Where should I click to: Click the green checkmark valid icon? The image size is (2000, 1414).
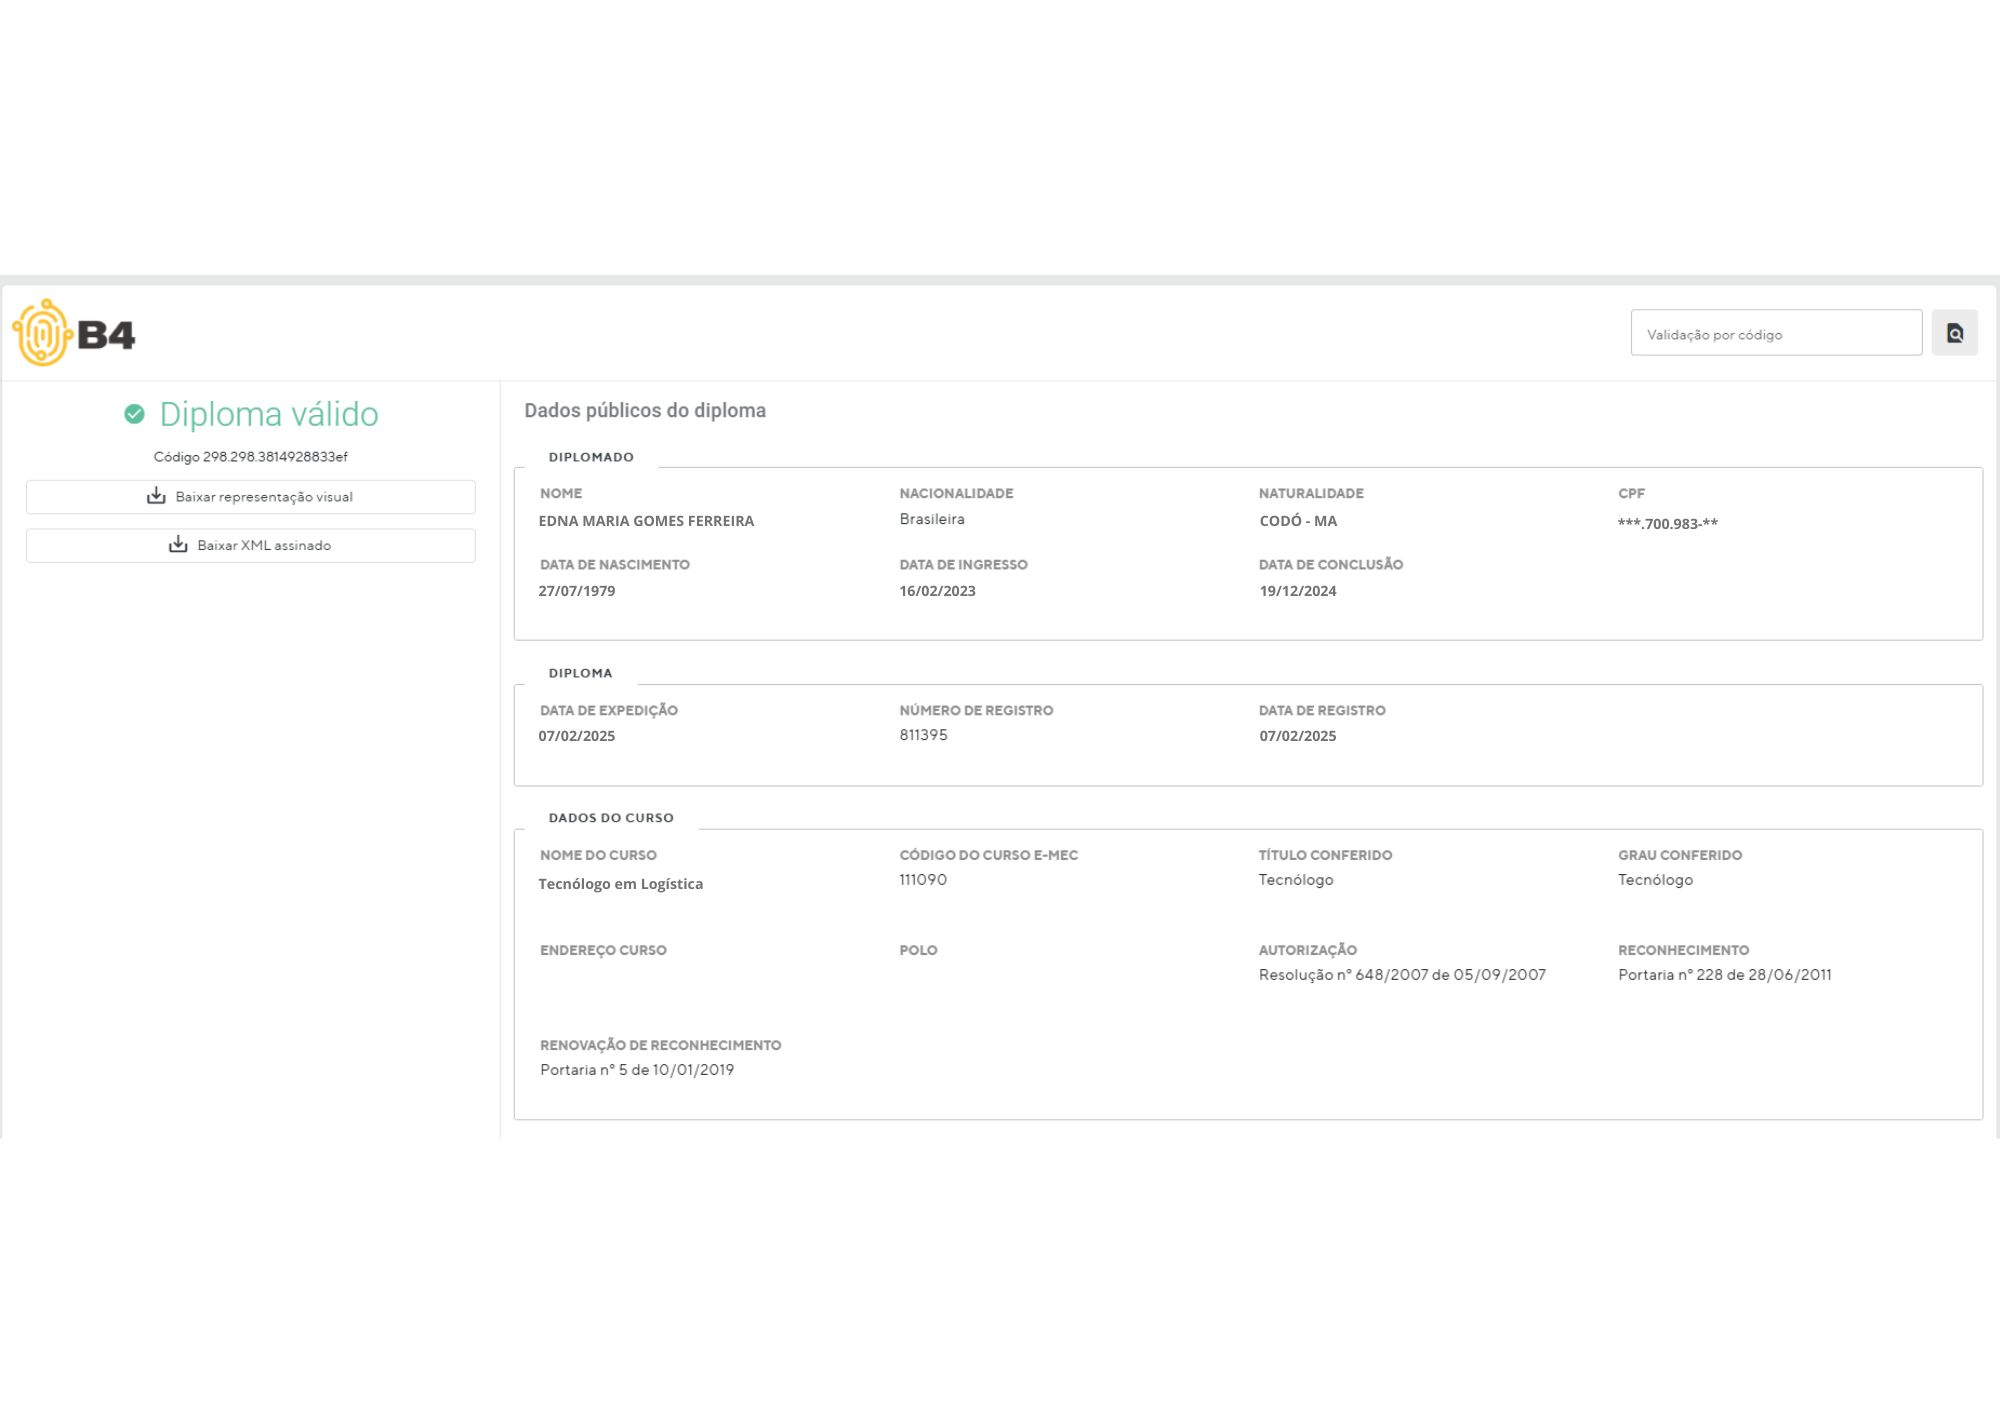[134, 414]
